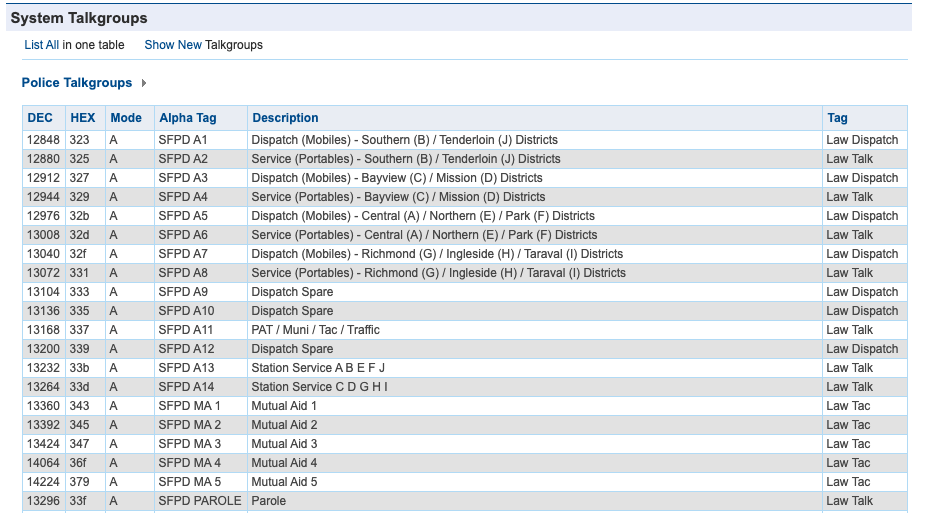The height and width of the screenshot is (513, 926).
Task: Select HEX value 327
Action: coord(79,178)
